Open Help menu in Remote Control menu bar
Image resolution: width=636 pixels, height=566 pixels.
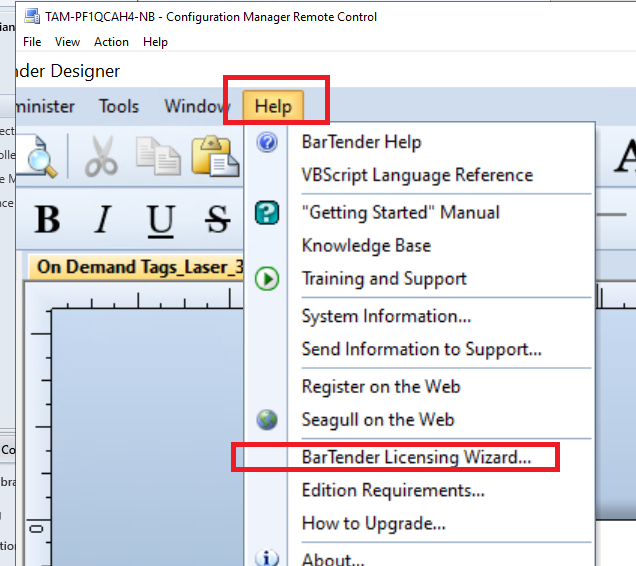[x=155, y=42]
